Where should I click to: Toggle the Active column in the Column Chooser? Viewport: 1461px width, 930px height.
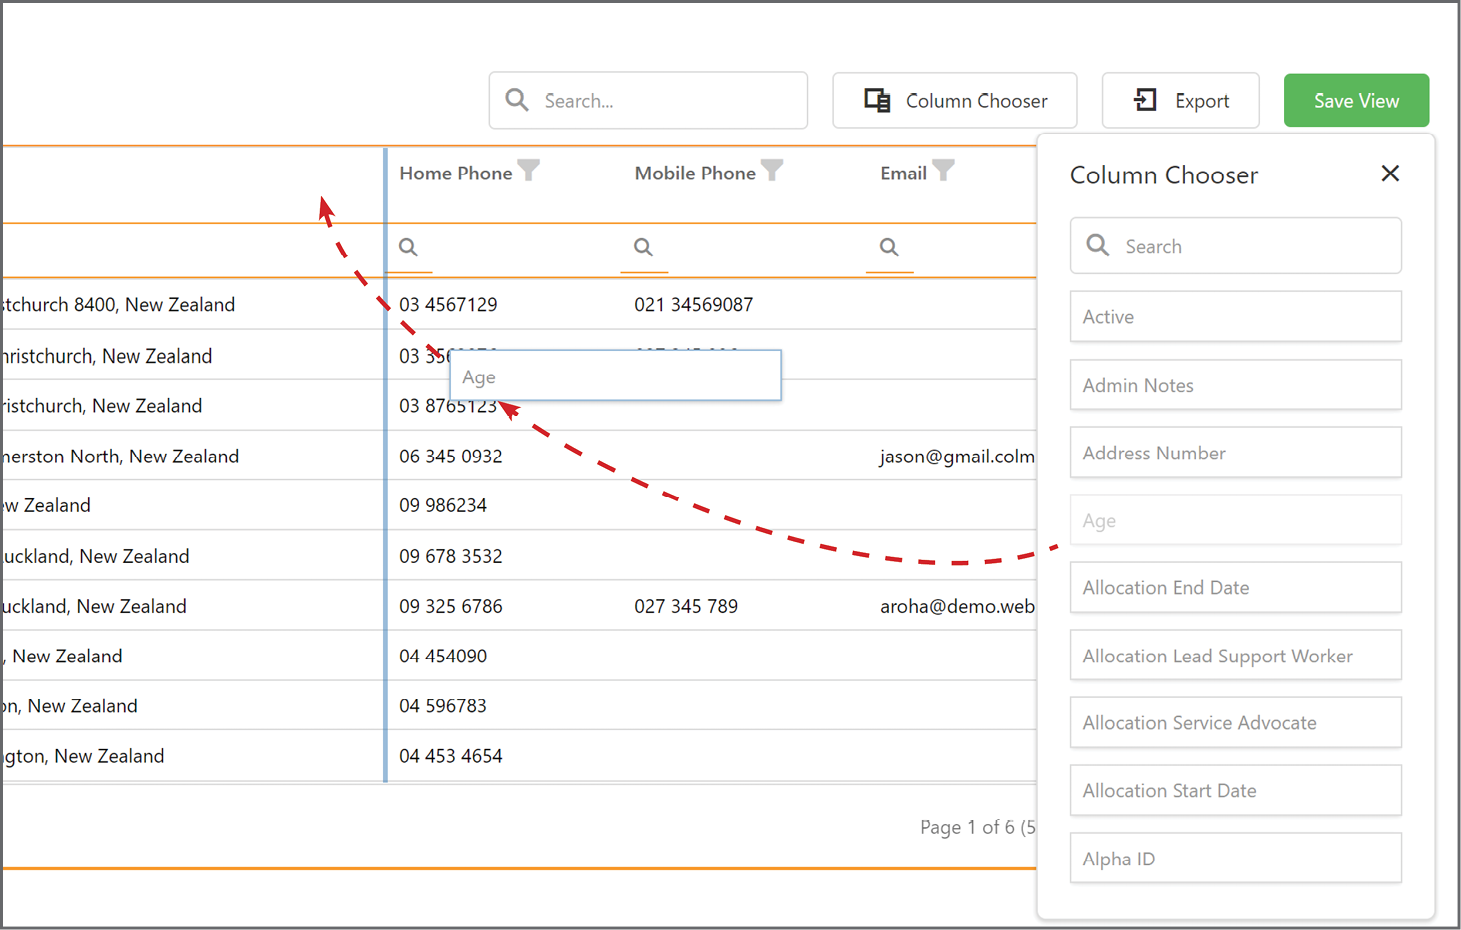point(1236,316)
